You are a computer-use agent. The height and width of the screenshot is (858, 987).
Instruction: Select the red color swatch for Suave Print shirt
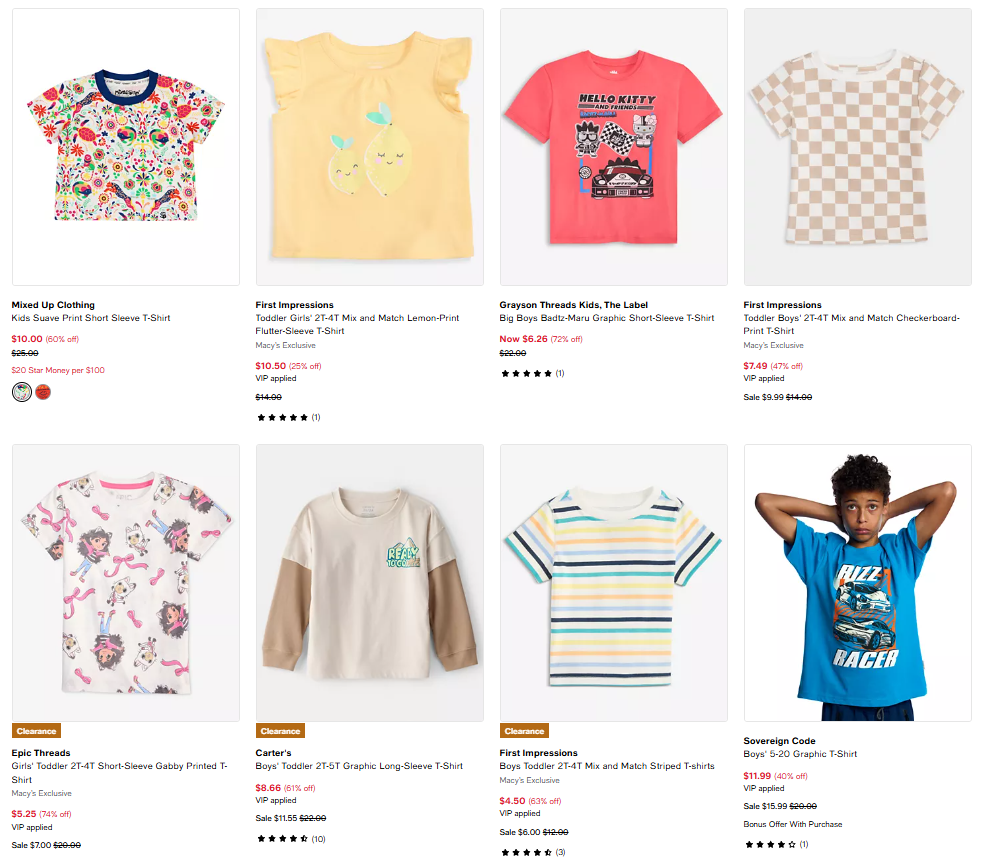coord(43,392)
